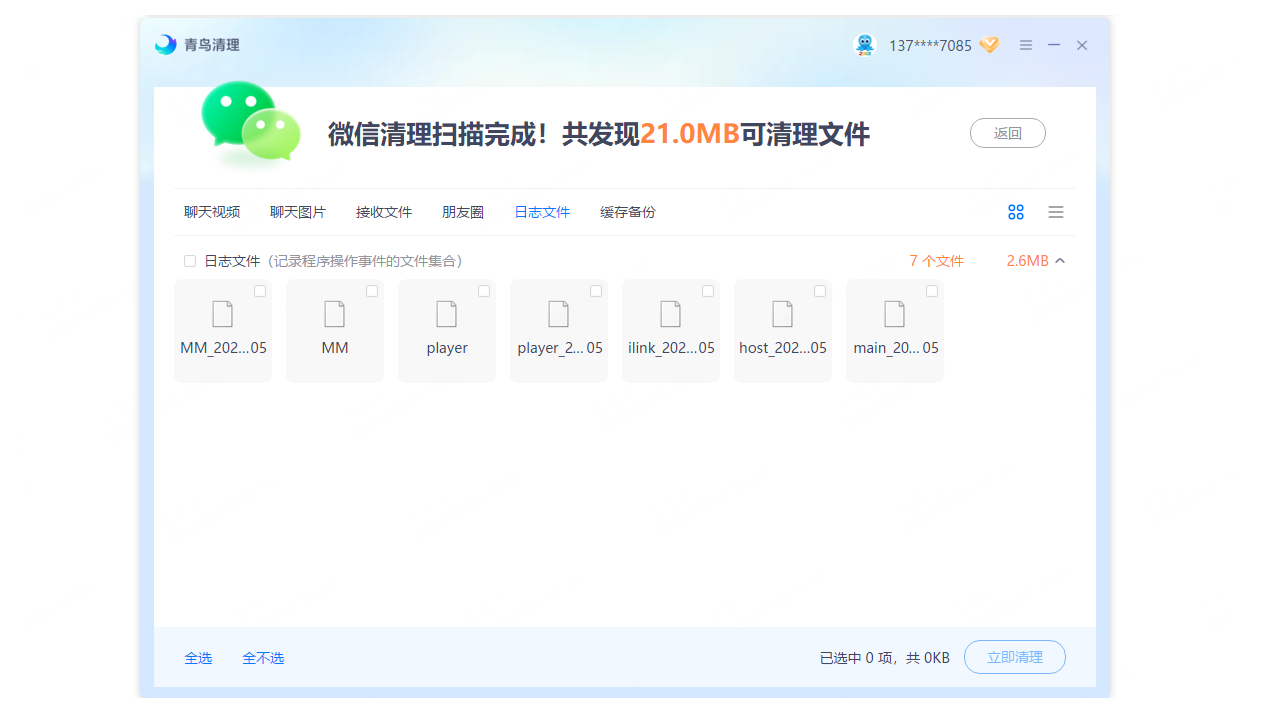Open the 朋友圈 tab
Viewport: 1280px width, 720px height.
[463, 212]
